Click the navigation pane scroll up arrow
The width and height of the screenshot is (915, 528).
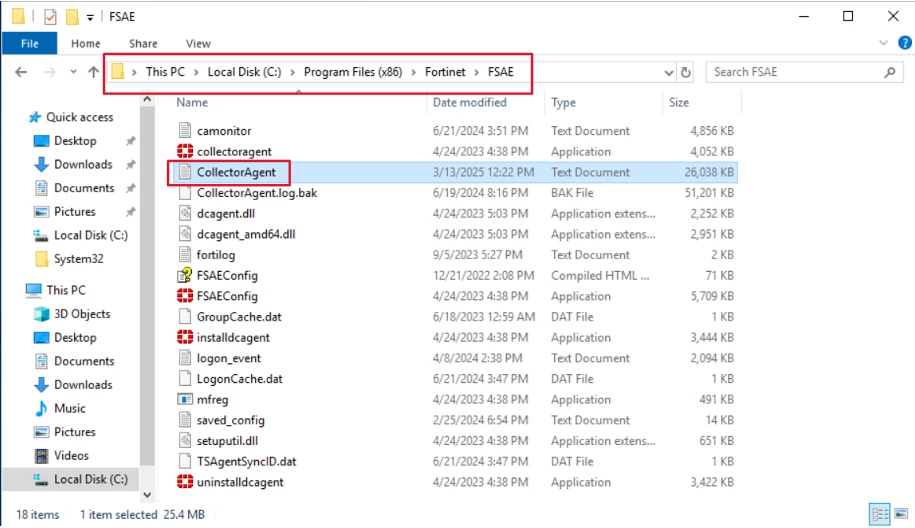(x=147, y=99)
